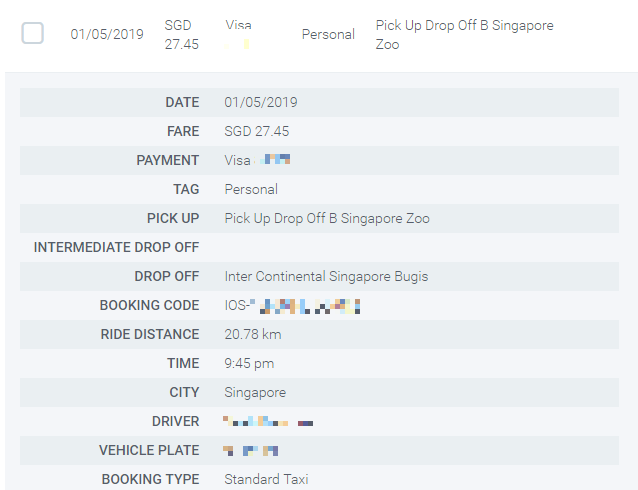Click the 01/05/2019 date in the summary row

pyautogui.click(x=107, y=34)
